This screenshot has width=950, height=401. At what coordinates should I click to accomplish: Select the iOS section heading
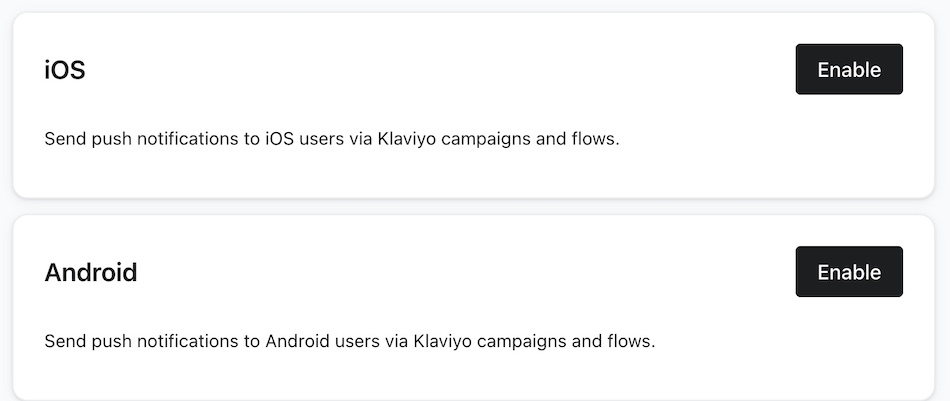tap(65, 70)
